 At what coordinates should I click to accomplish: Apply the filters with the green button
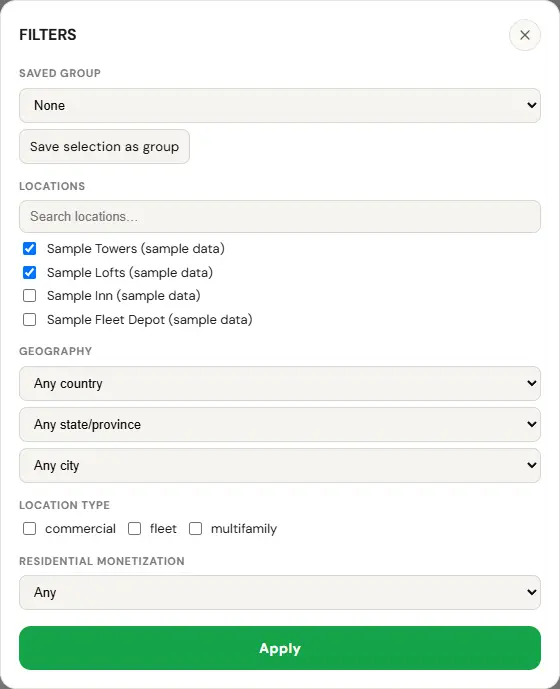[280, 648]
